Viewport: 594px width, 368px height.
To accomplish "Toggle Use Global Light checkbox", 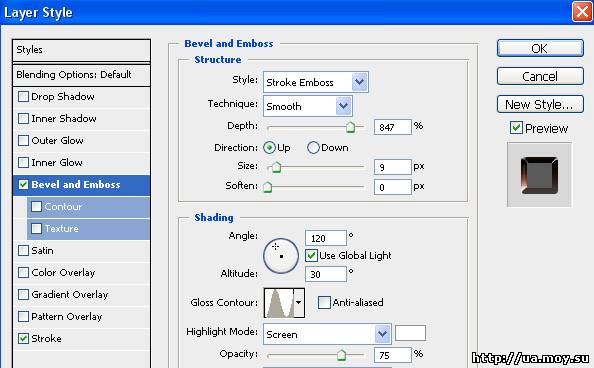I will coord(311,255).
